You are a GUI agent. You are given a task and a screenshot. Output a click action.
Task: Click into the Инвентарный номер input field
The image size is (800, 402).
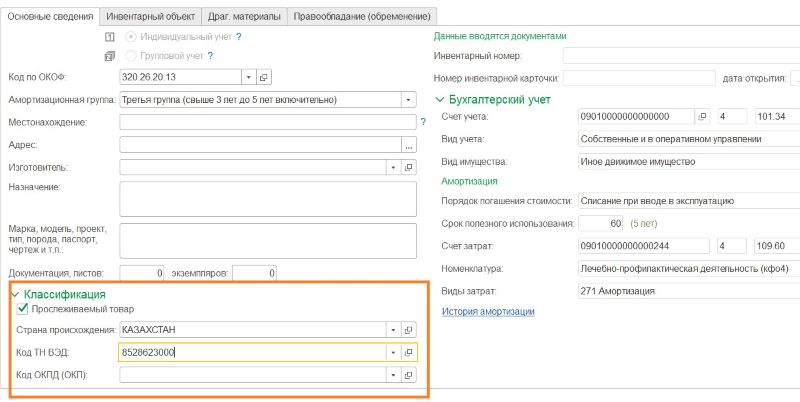click(x=680, y=55)
